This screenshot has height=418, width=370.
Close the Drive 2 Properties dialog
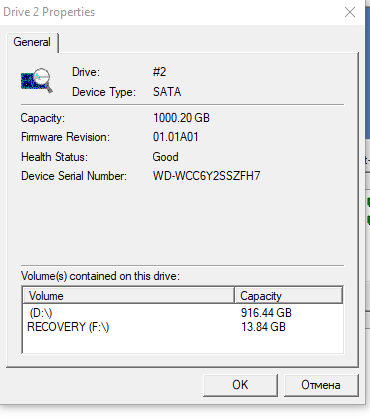pyautogui.click(x=350, y=12)
